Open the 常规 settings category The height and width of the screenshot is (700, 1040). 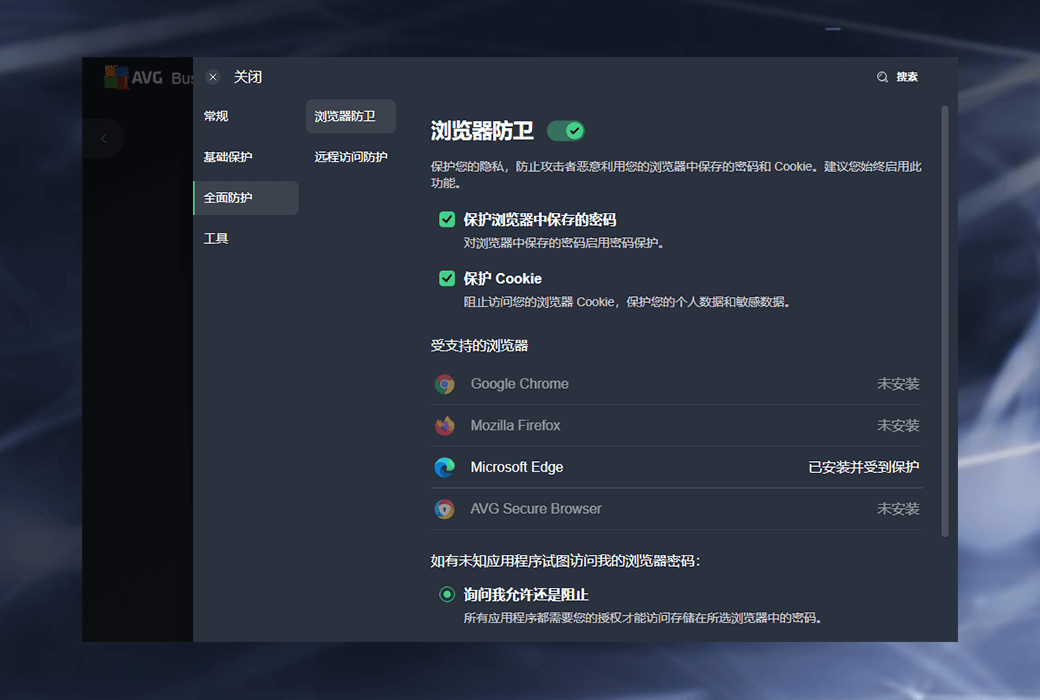click(x=216, y=116)
